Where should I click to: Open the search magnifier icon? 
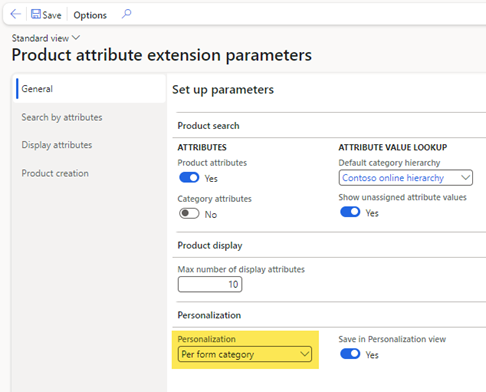point(126,14)
